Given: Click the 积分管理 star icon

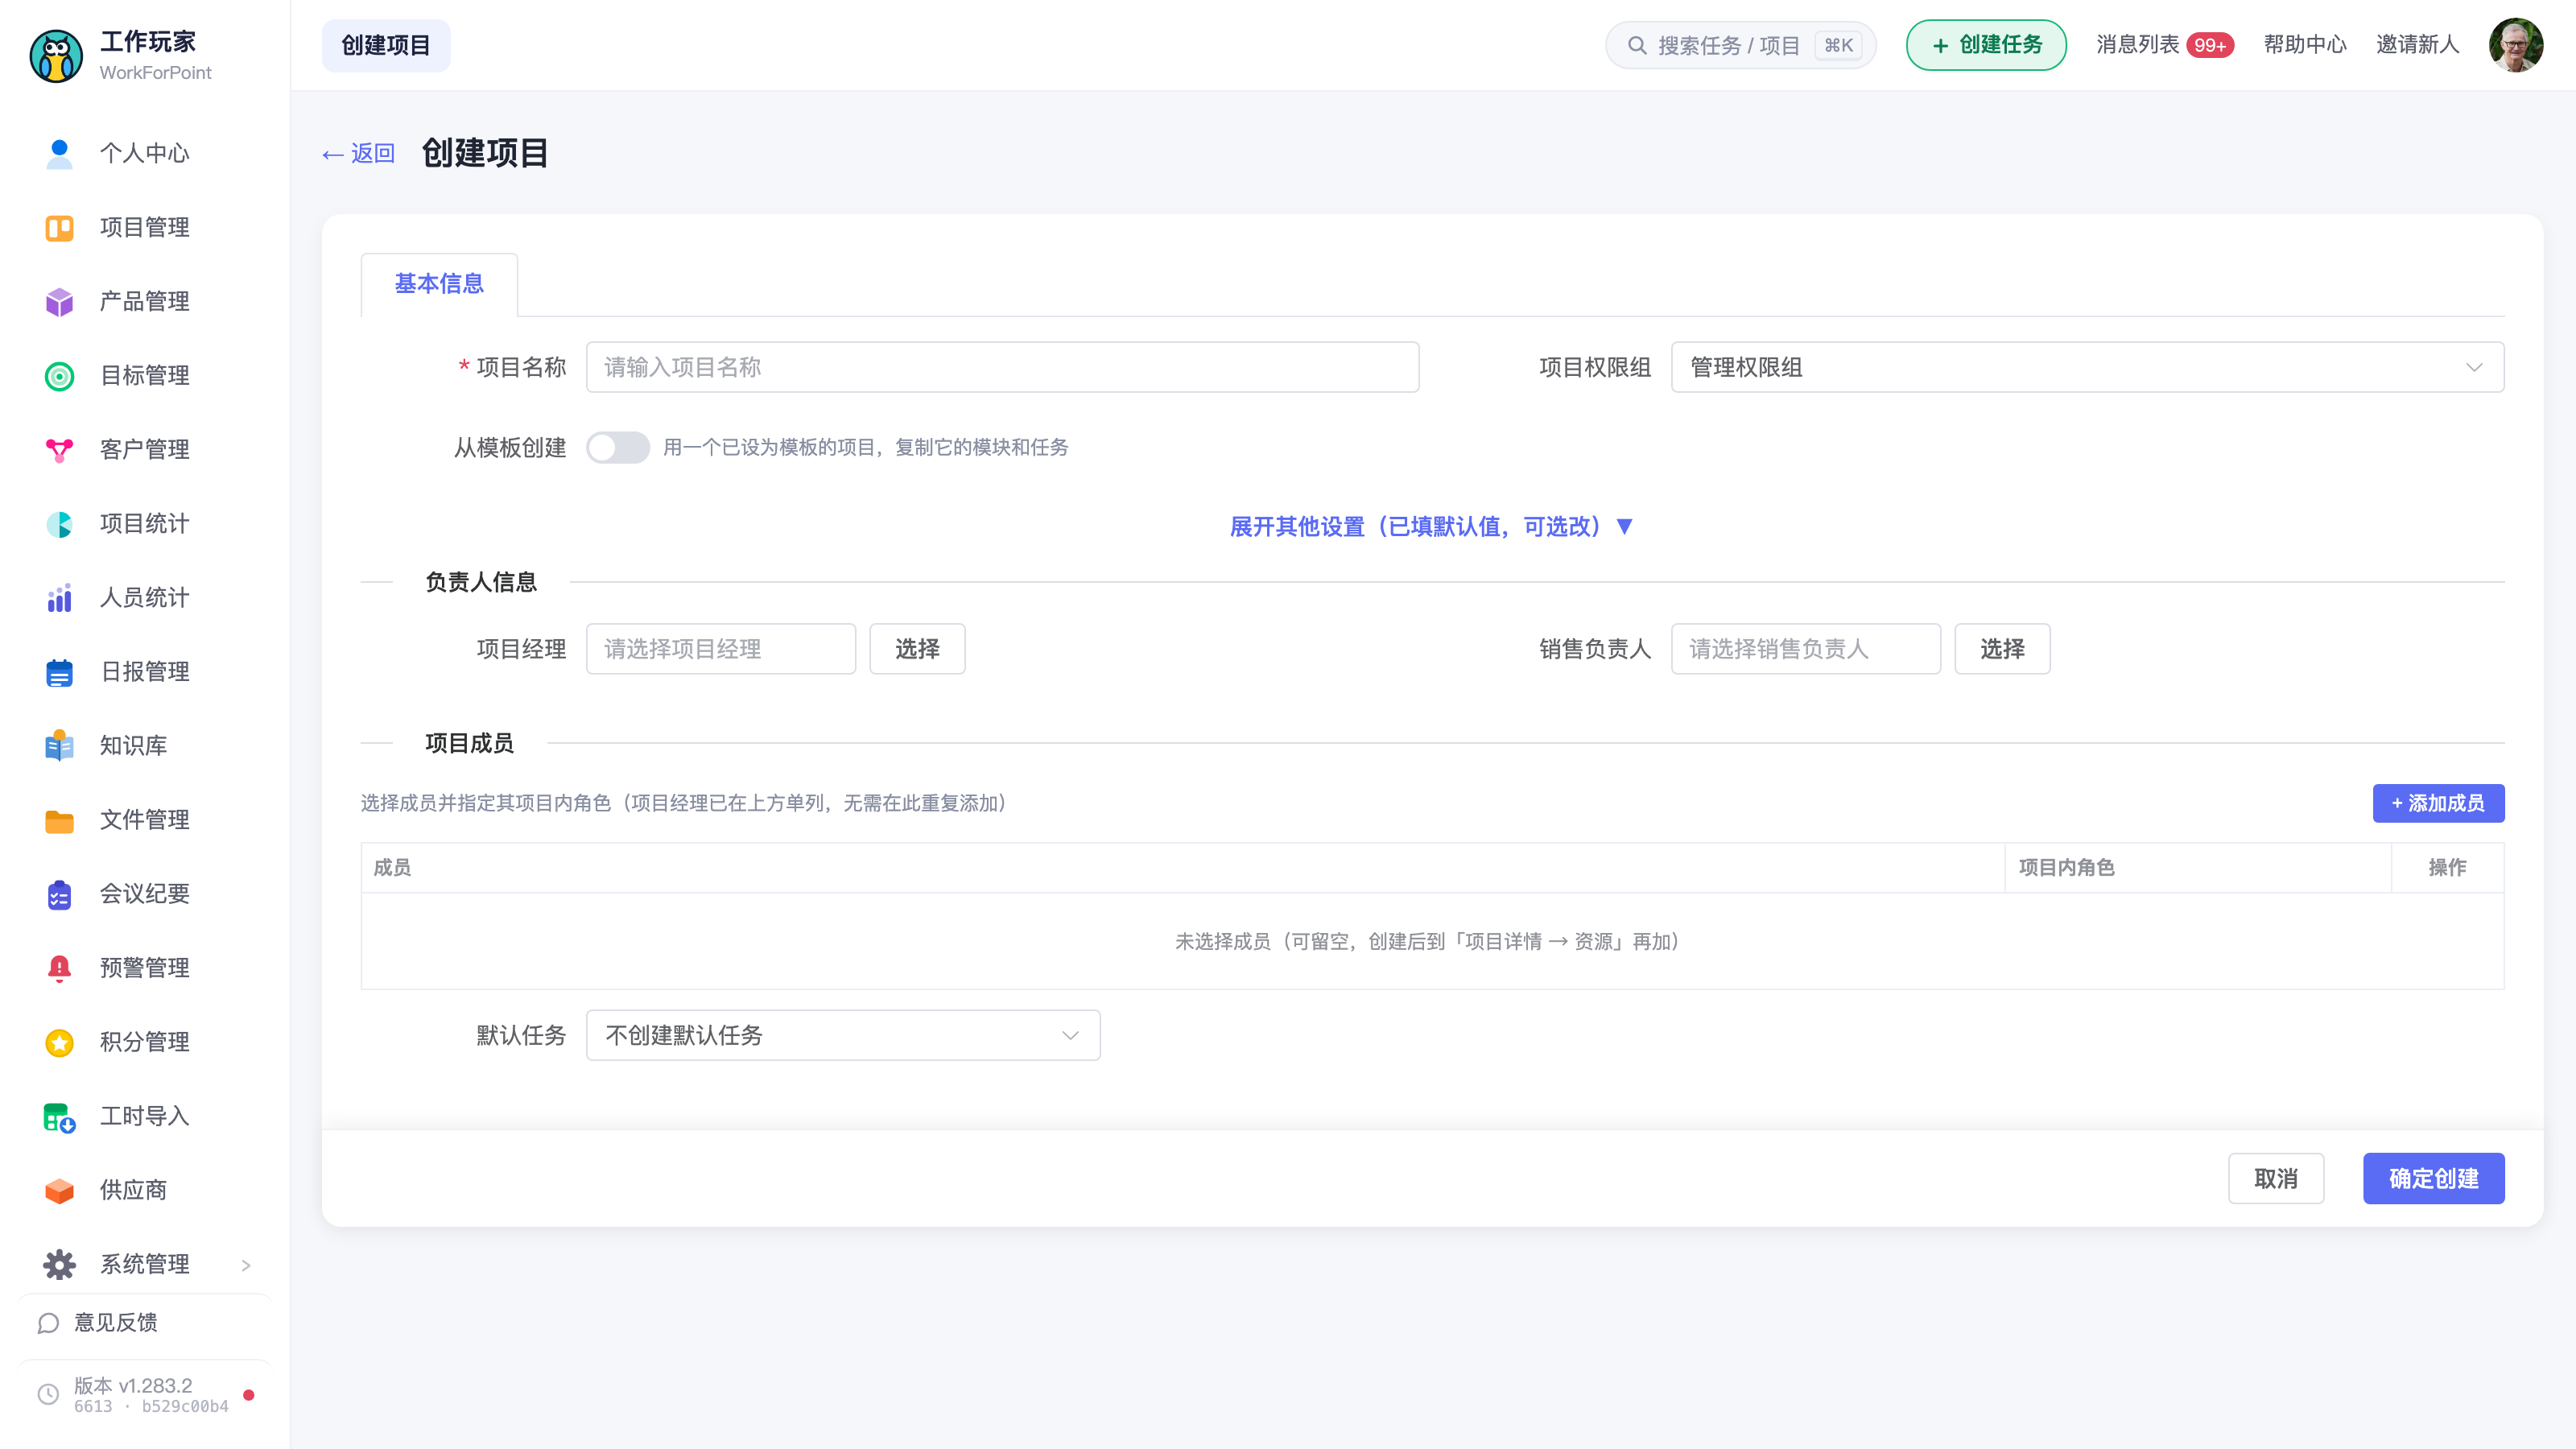Looking at the screenshot, I should click(x=59, y=1042).
